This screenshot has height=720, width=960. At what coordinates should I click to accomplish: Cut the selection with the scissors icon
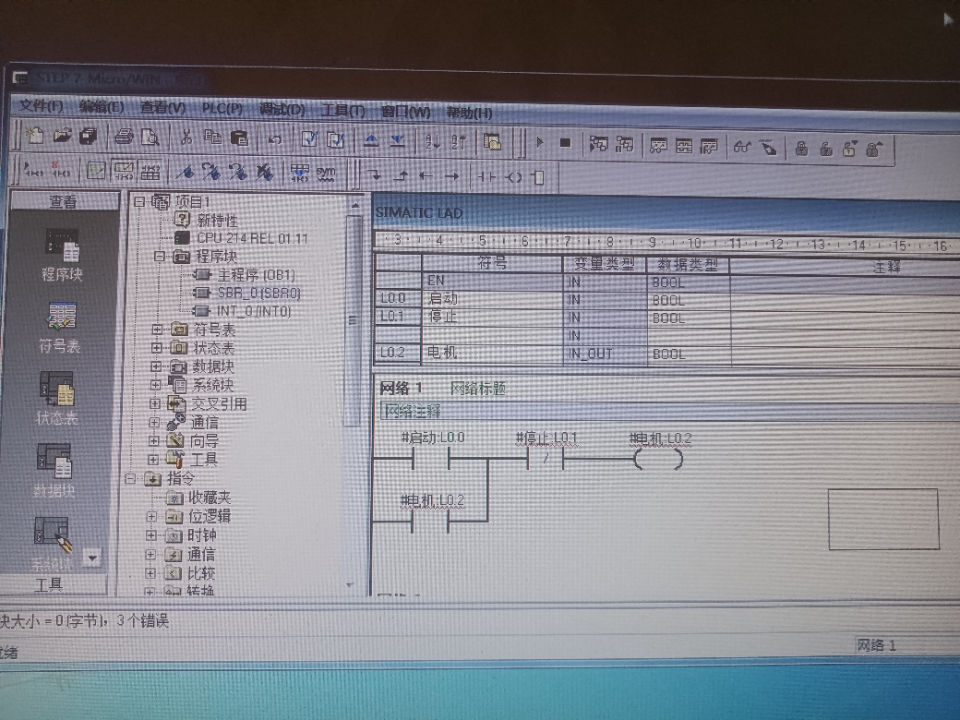click(186, 138)
